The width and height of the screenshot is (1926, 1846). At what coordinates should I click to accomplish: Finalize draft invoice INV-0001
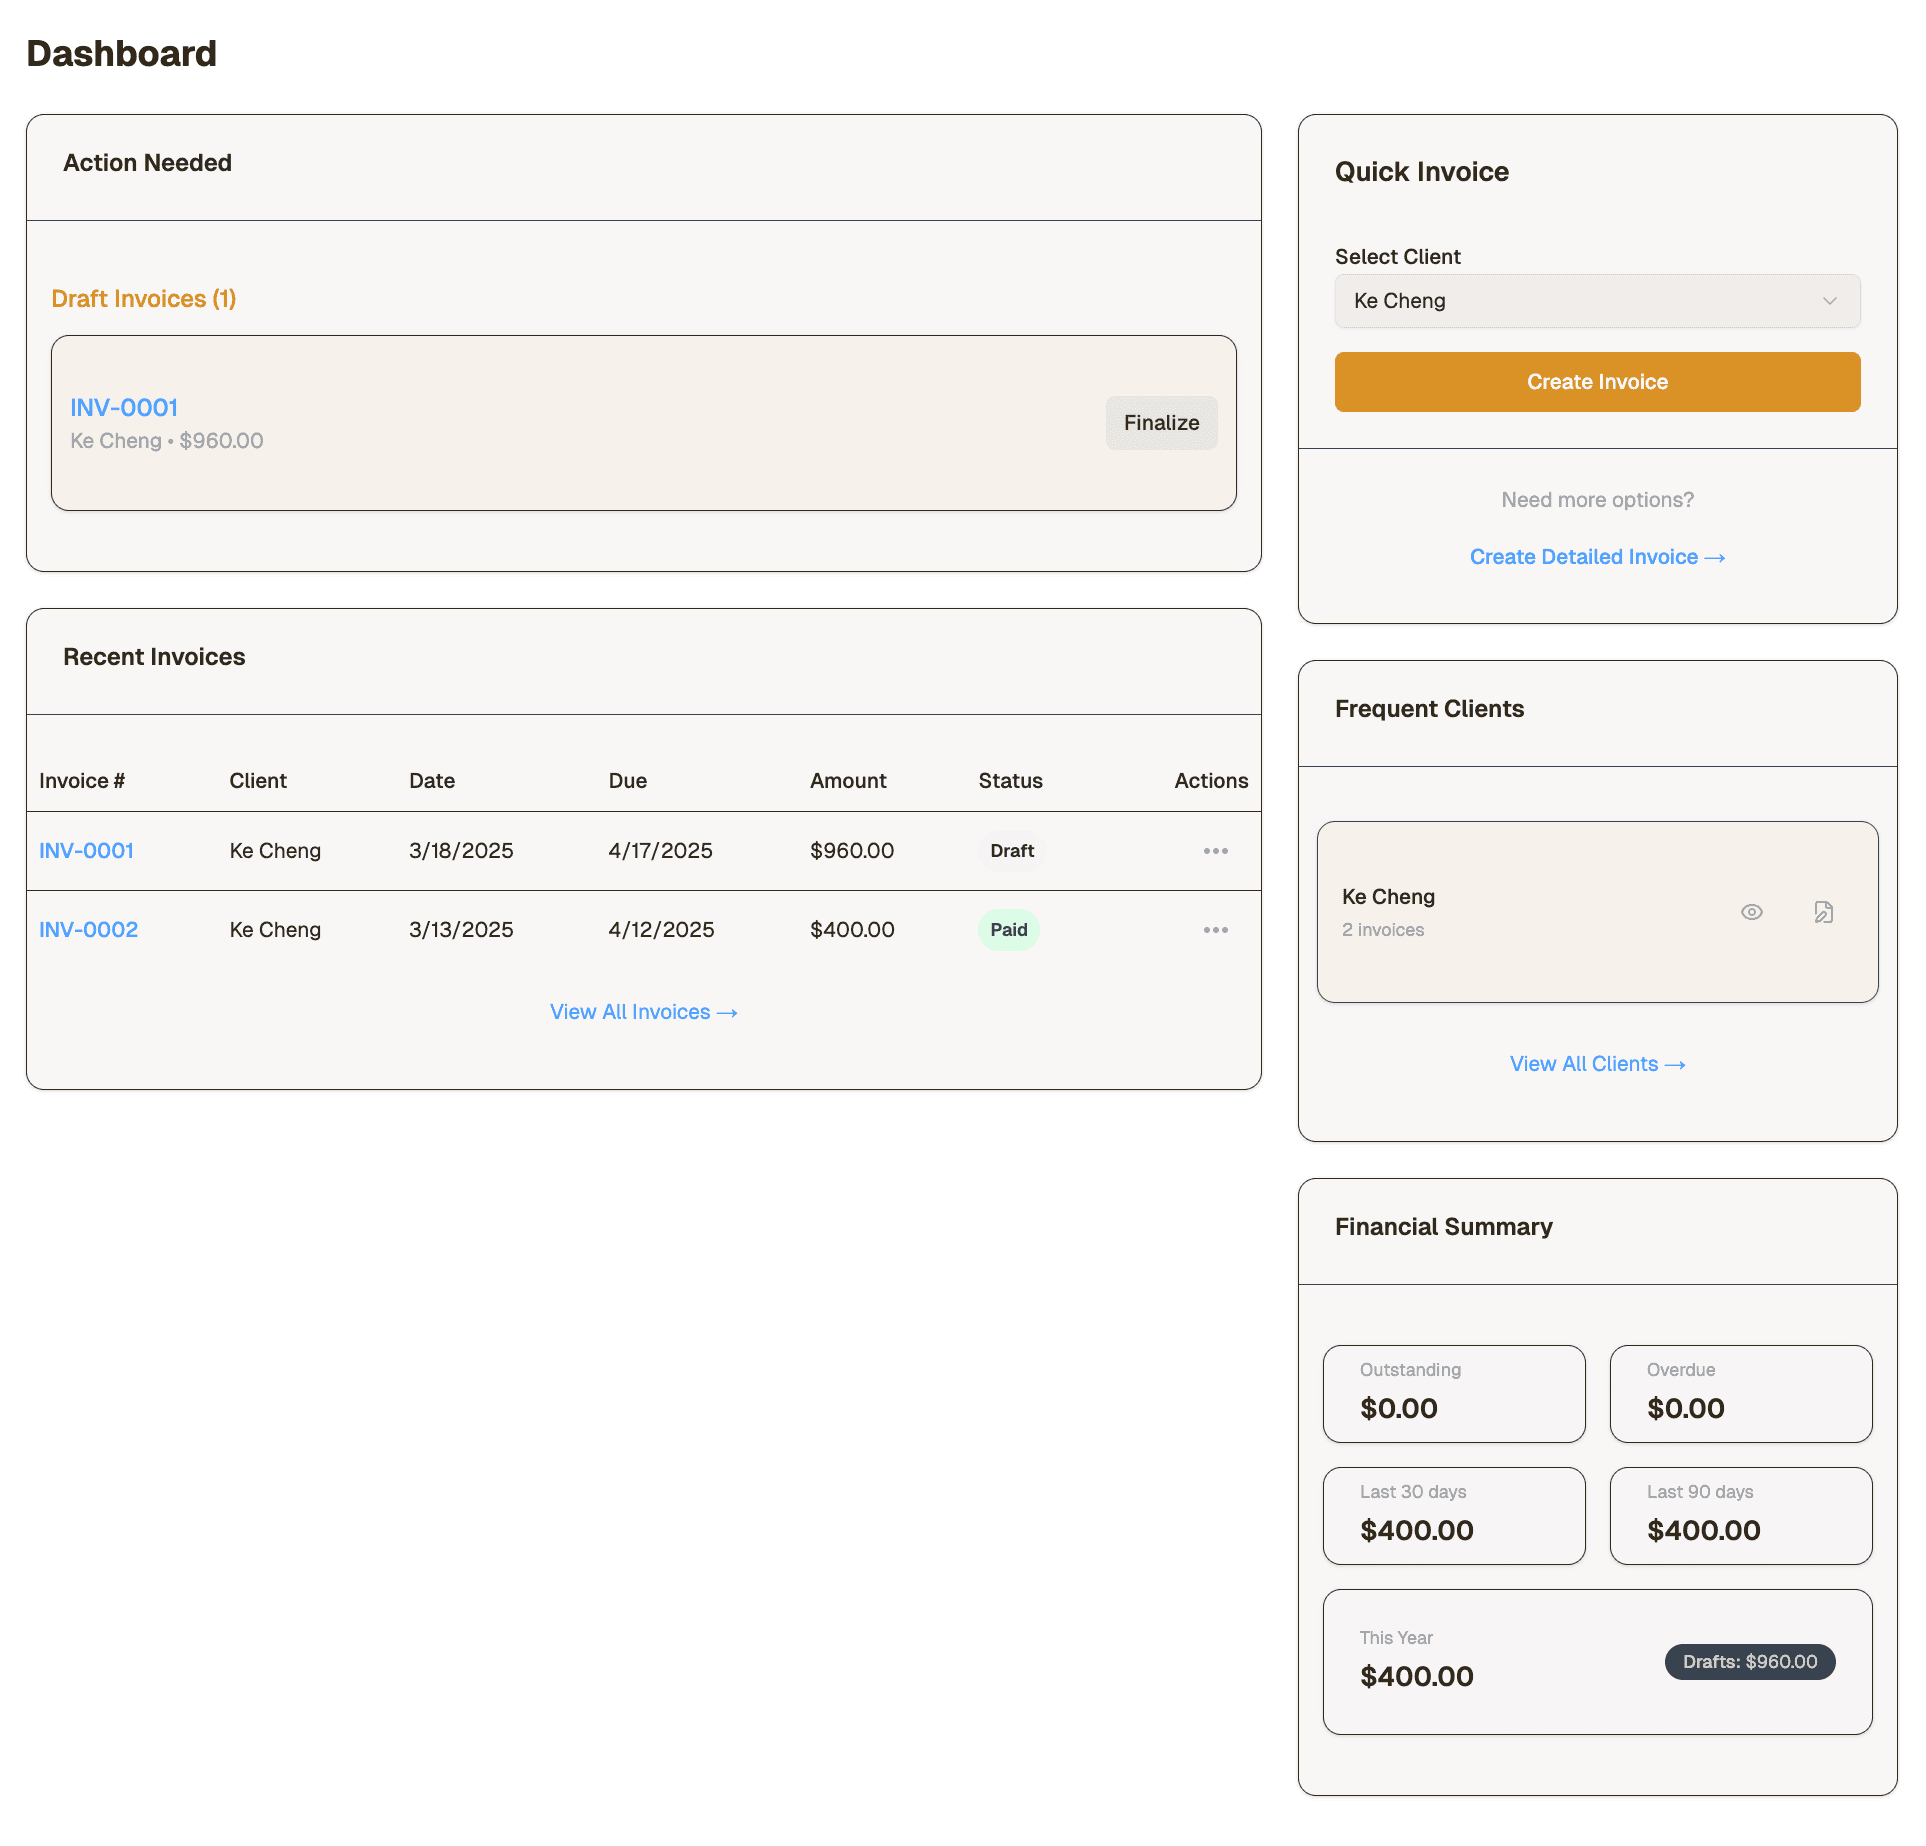1161,422
